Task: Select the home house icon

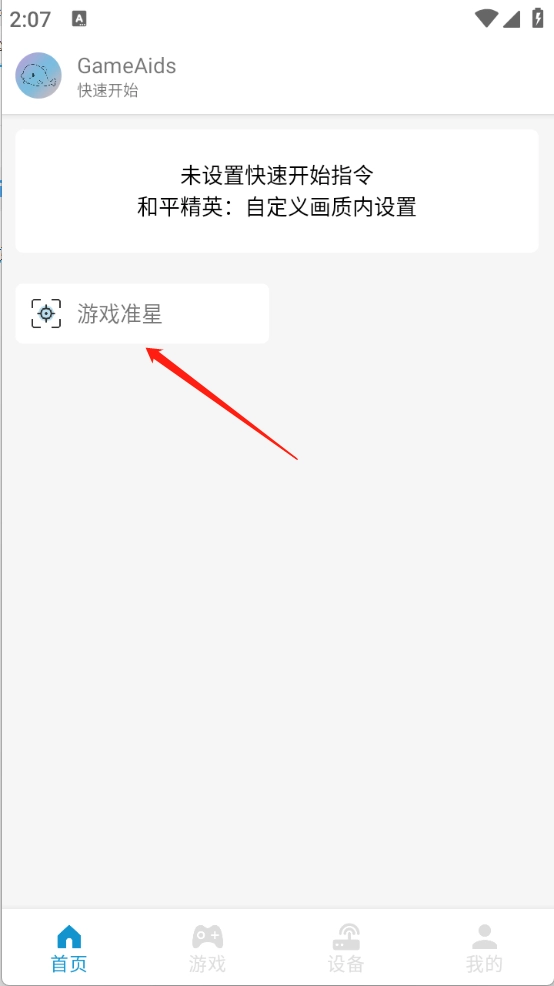Action: [69, 936]
